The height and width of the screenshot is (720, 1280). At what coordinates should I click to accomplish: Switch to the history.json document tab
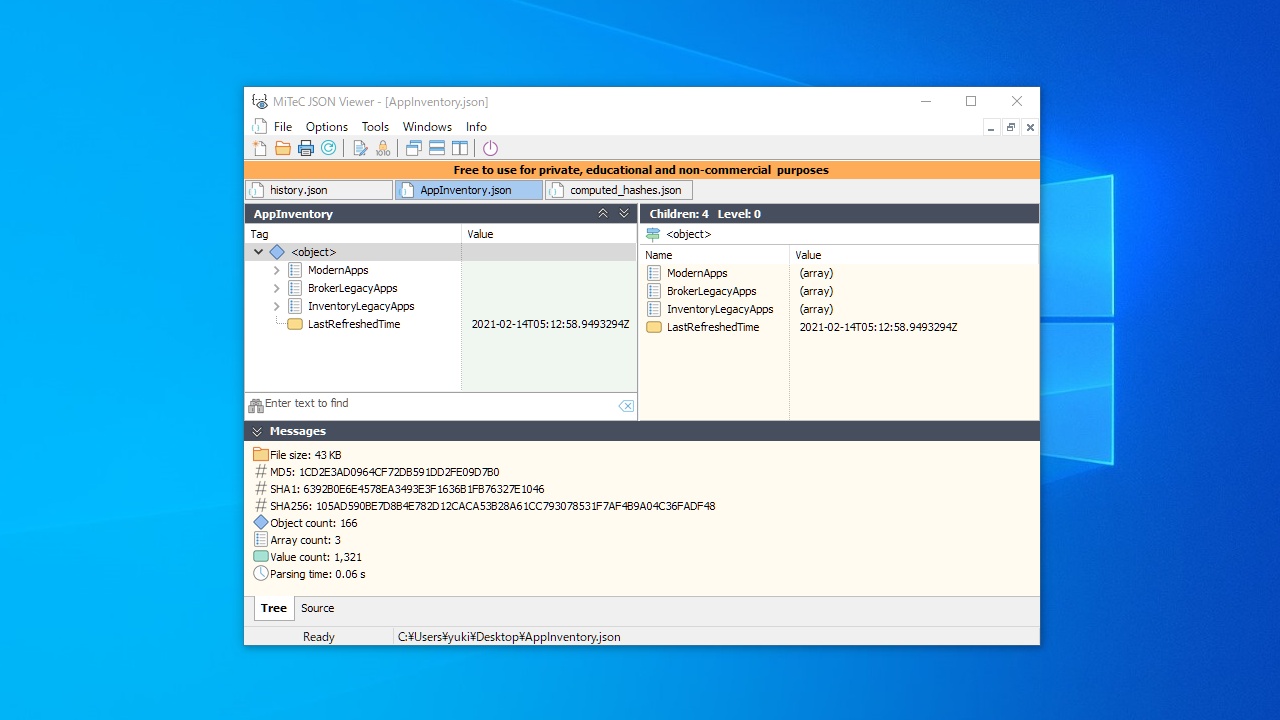point(319,190)
